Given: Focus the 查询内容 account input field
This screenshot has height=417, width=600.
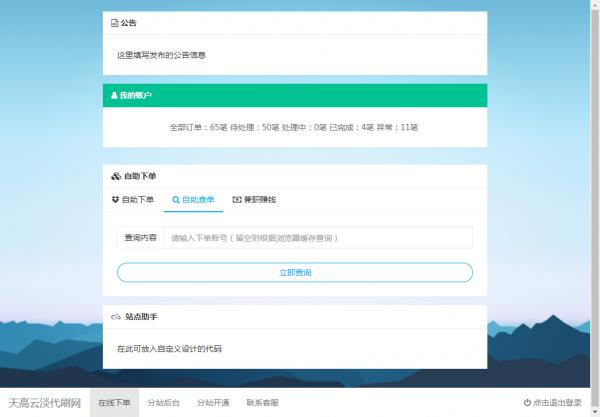Looking at the screenshot, I should point(317,238).
